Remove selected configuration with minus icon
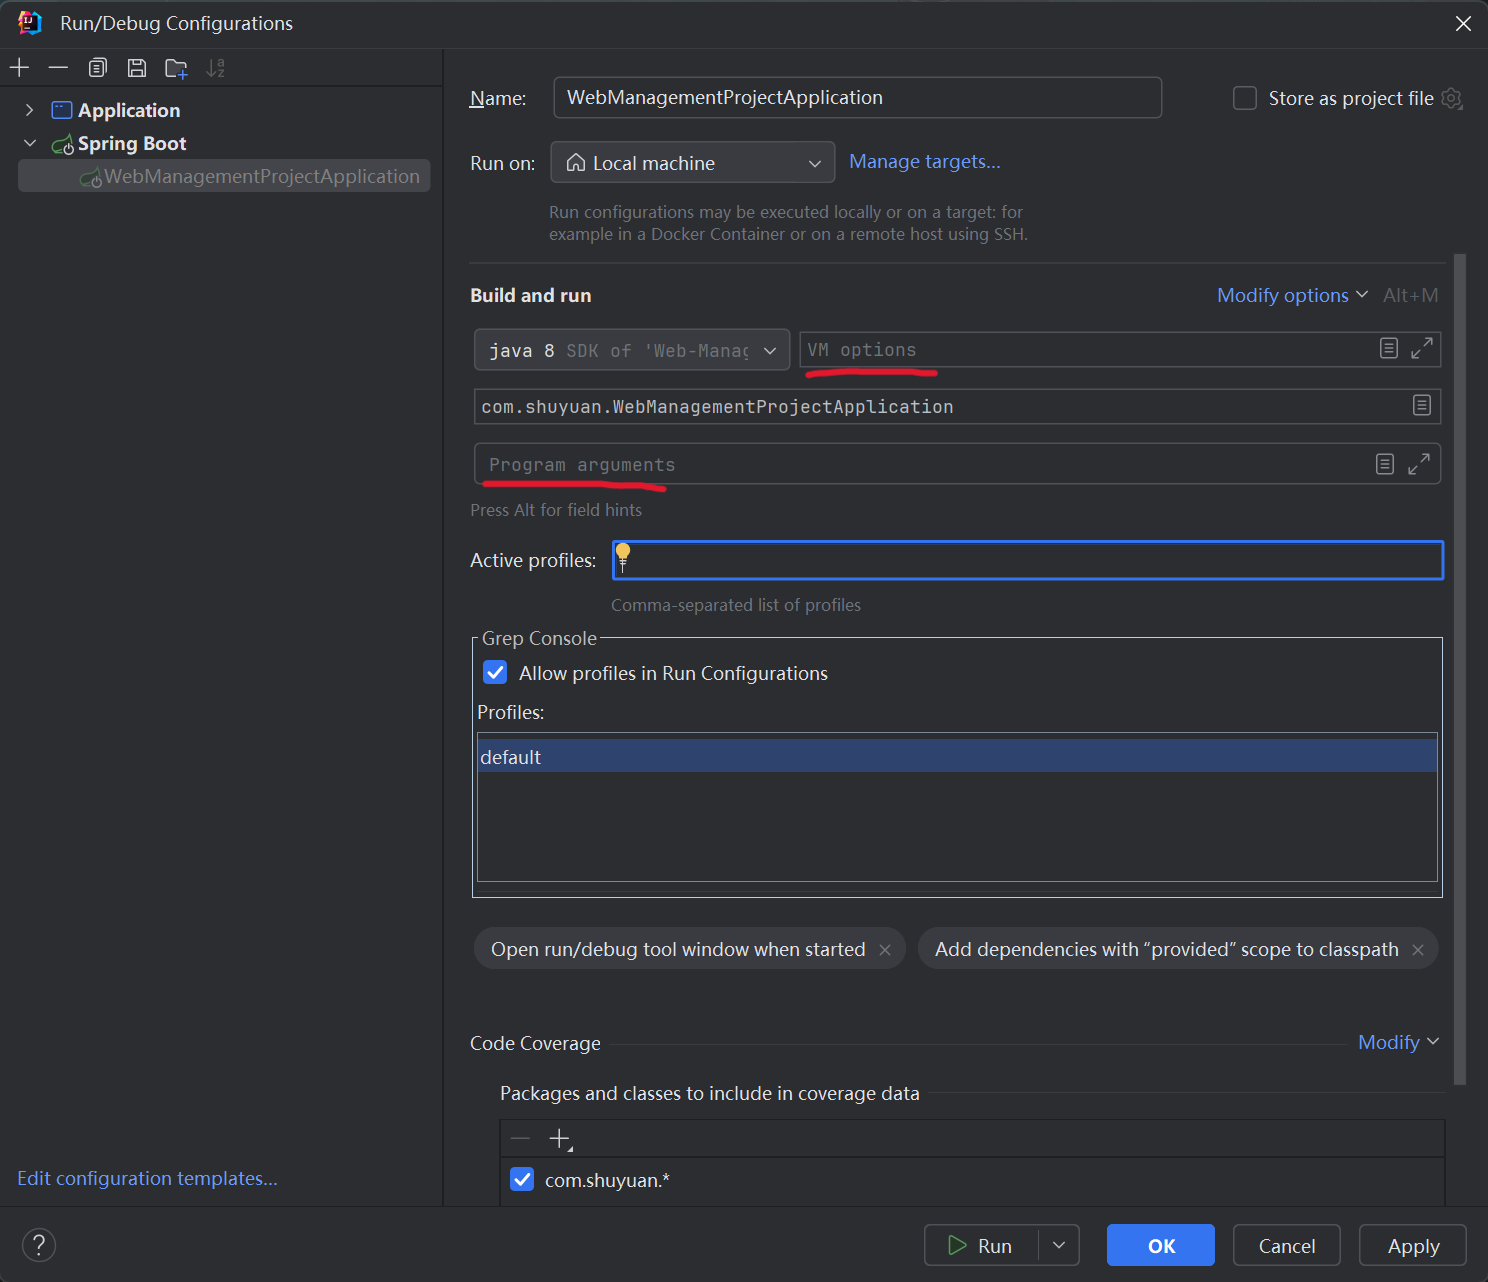 click(x=58, y=68)
